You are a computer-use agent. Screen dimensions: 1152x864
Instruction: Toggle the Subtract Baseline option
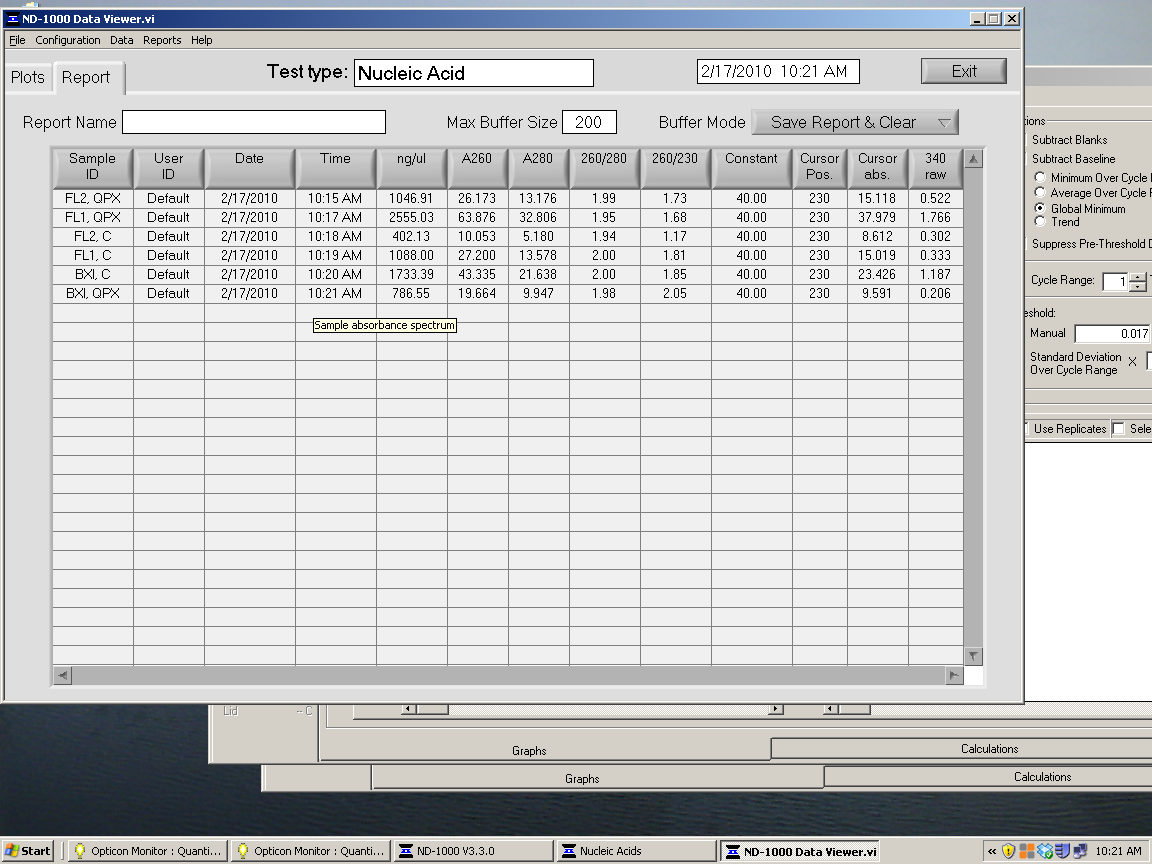1073,159
